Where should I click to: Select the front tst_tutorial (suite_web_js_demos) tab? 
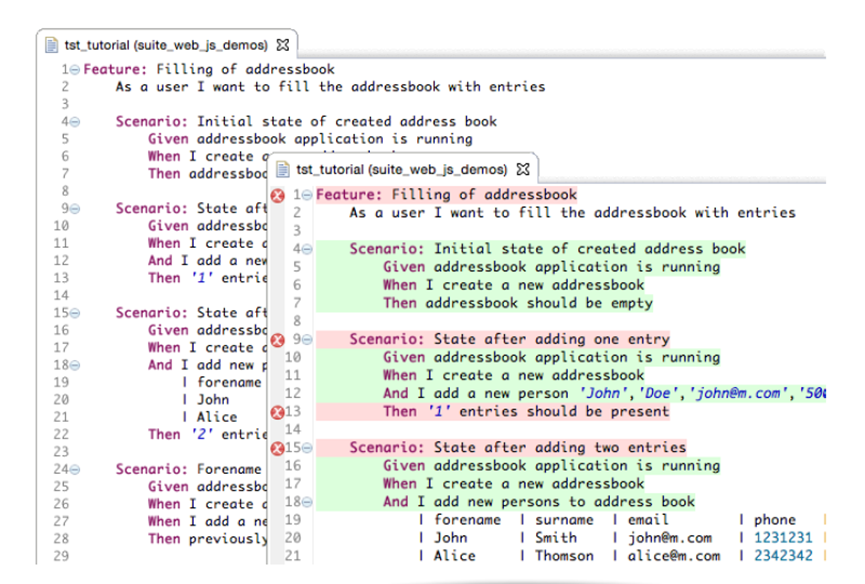pos(402,169)
